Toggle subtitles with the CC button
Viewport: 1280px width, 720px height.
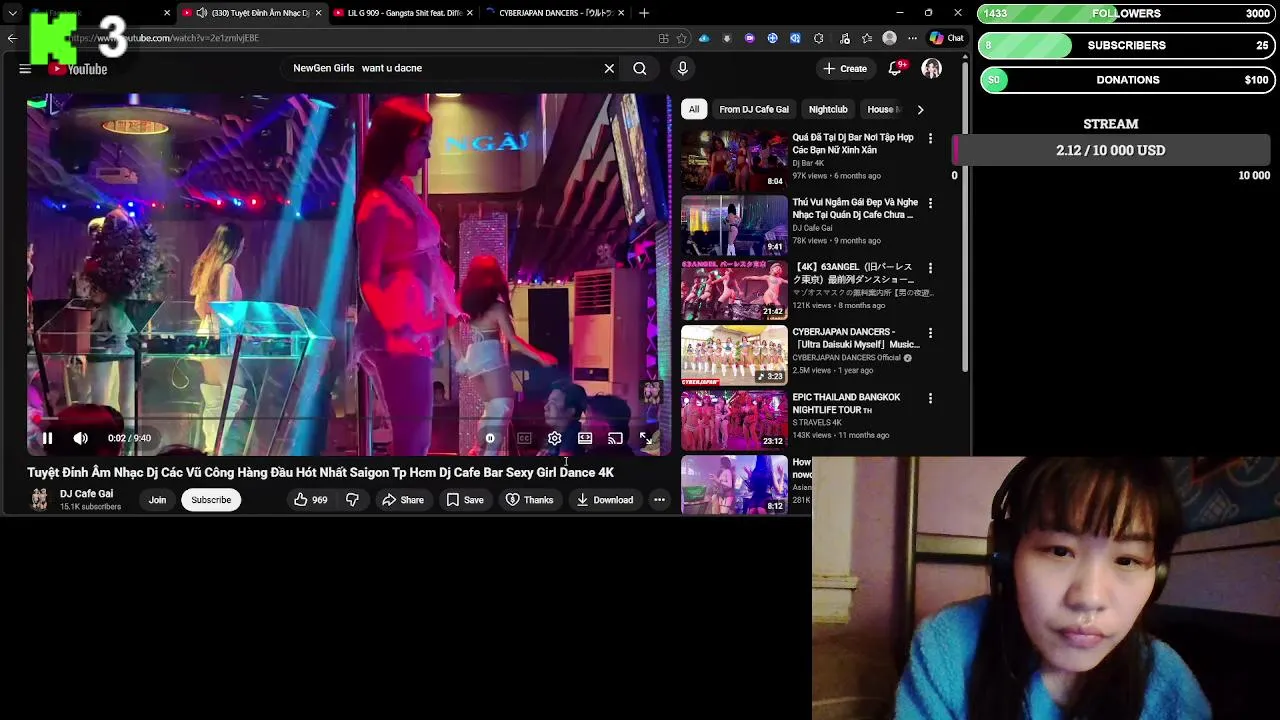(524, 438)
